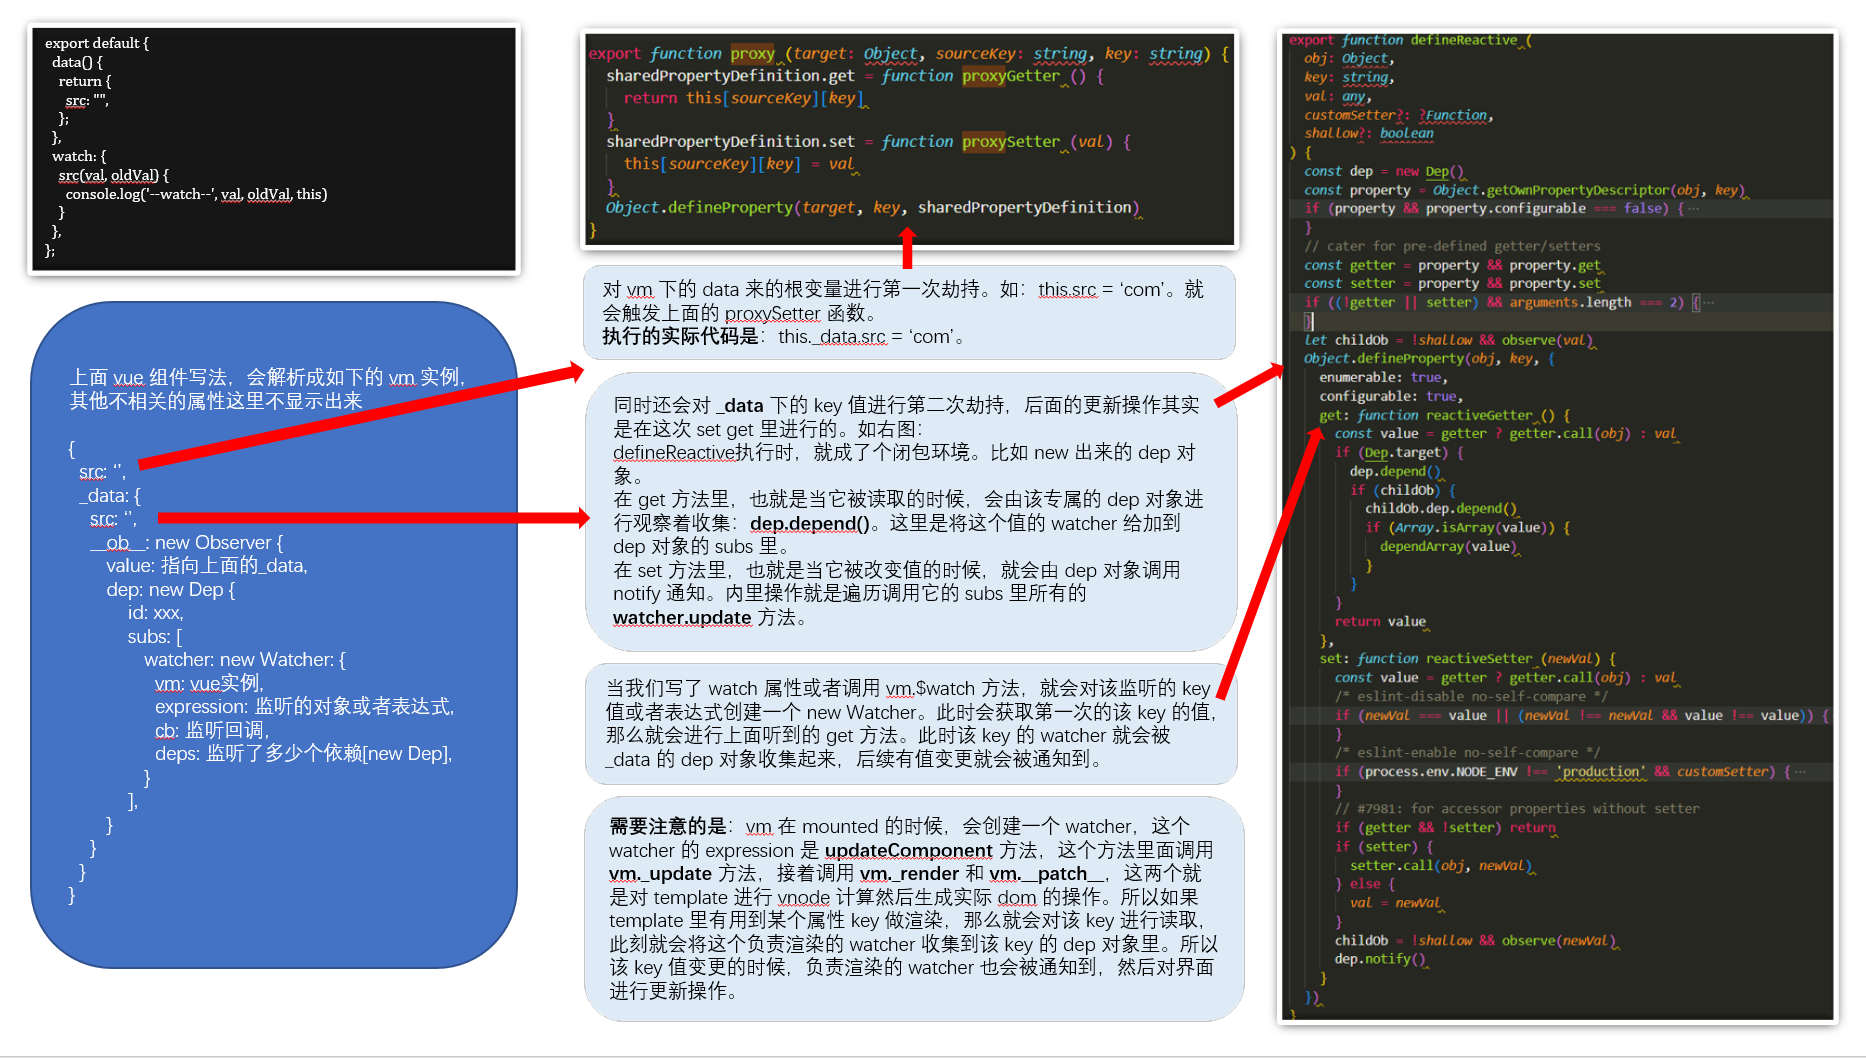Click the '__ob__: new Observer {' line
The image size is (1866, 1058).
(x=187, y=543)
